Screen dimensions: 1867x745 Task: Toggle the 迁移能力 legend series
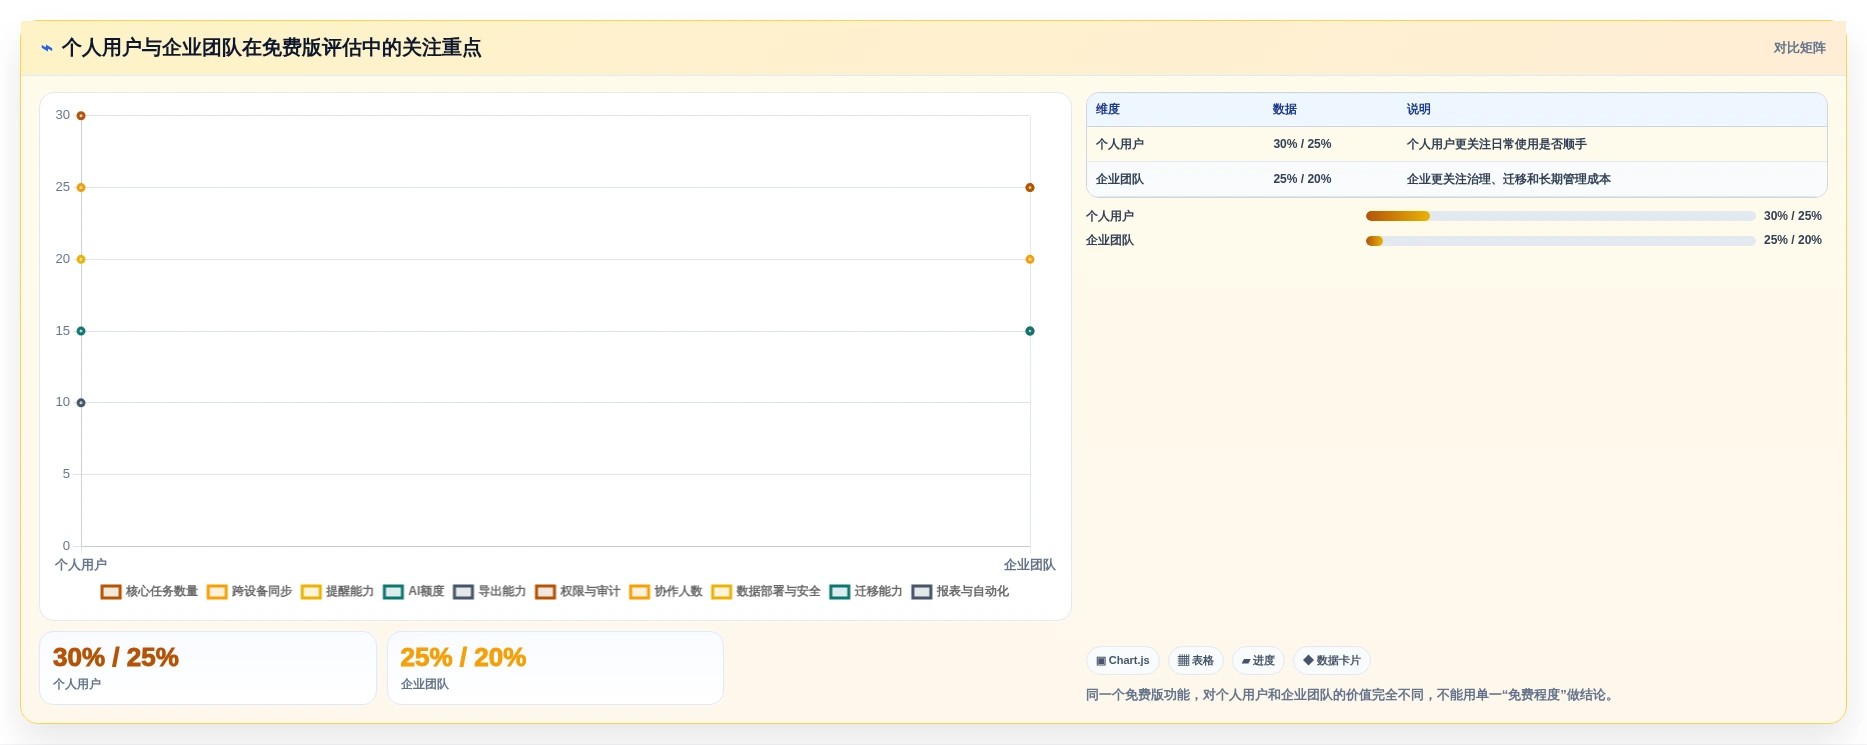[x=865, y=592]
